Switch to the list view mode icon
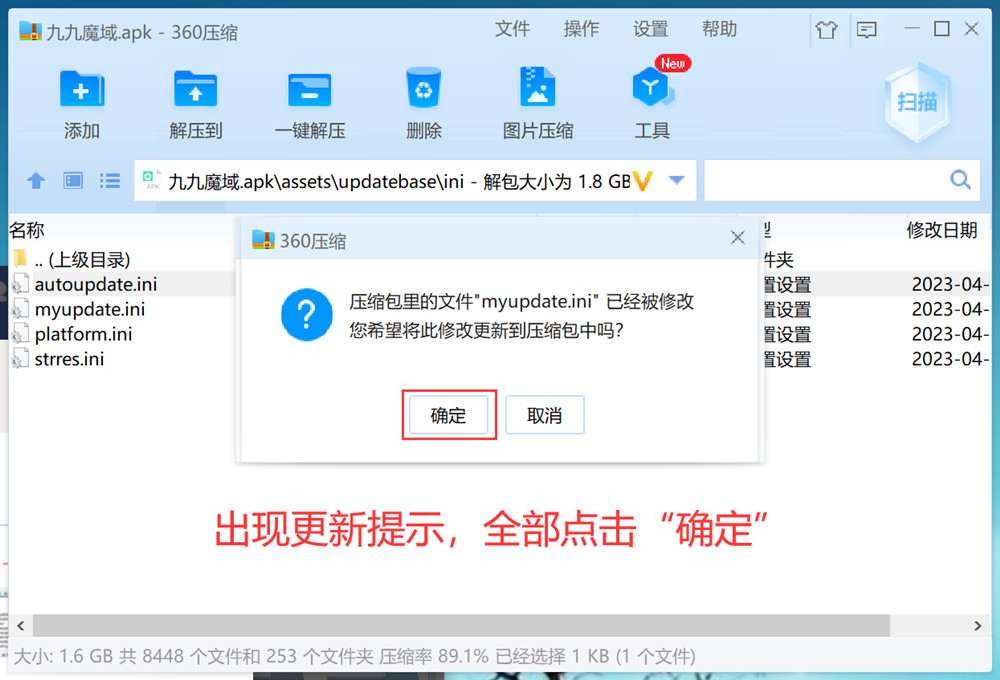Viewport: 1000px width, 680px height. 110,181
